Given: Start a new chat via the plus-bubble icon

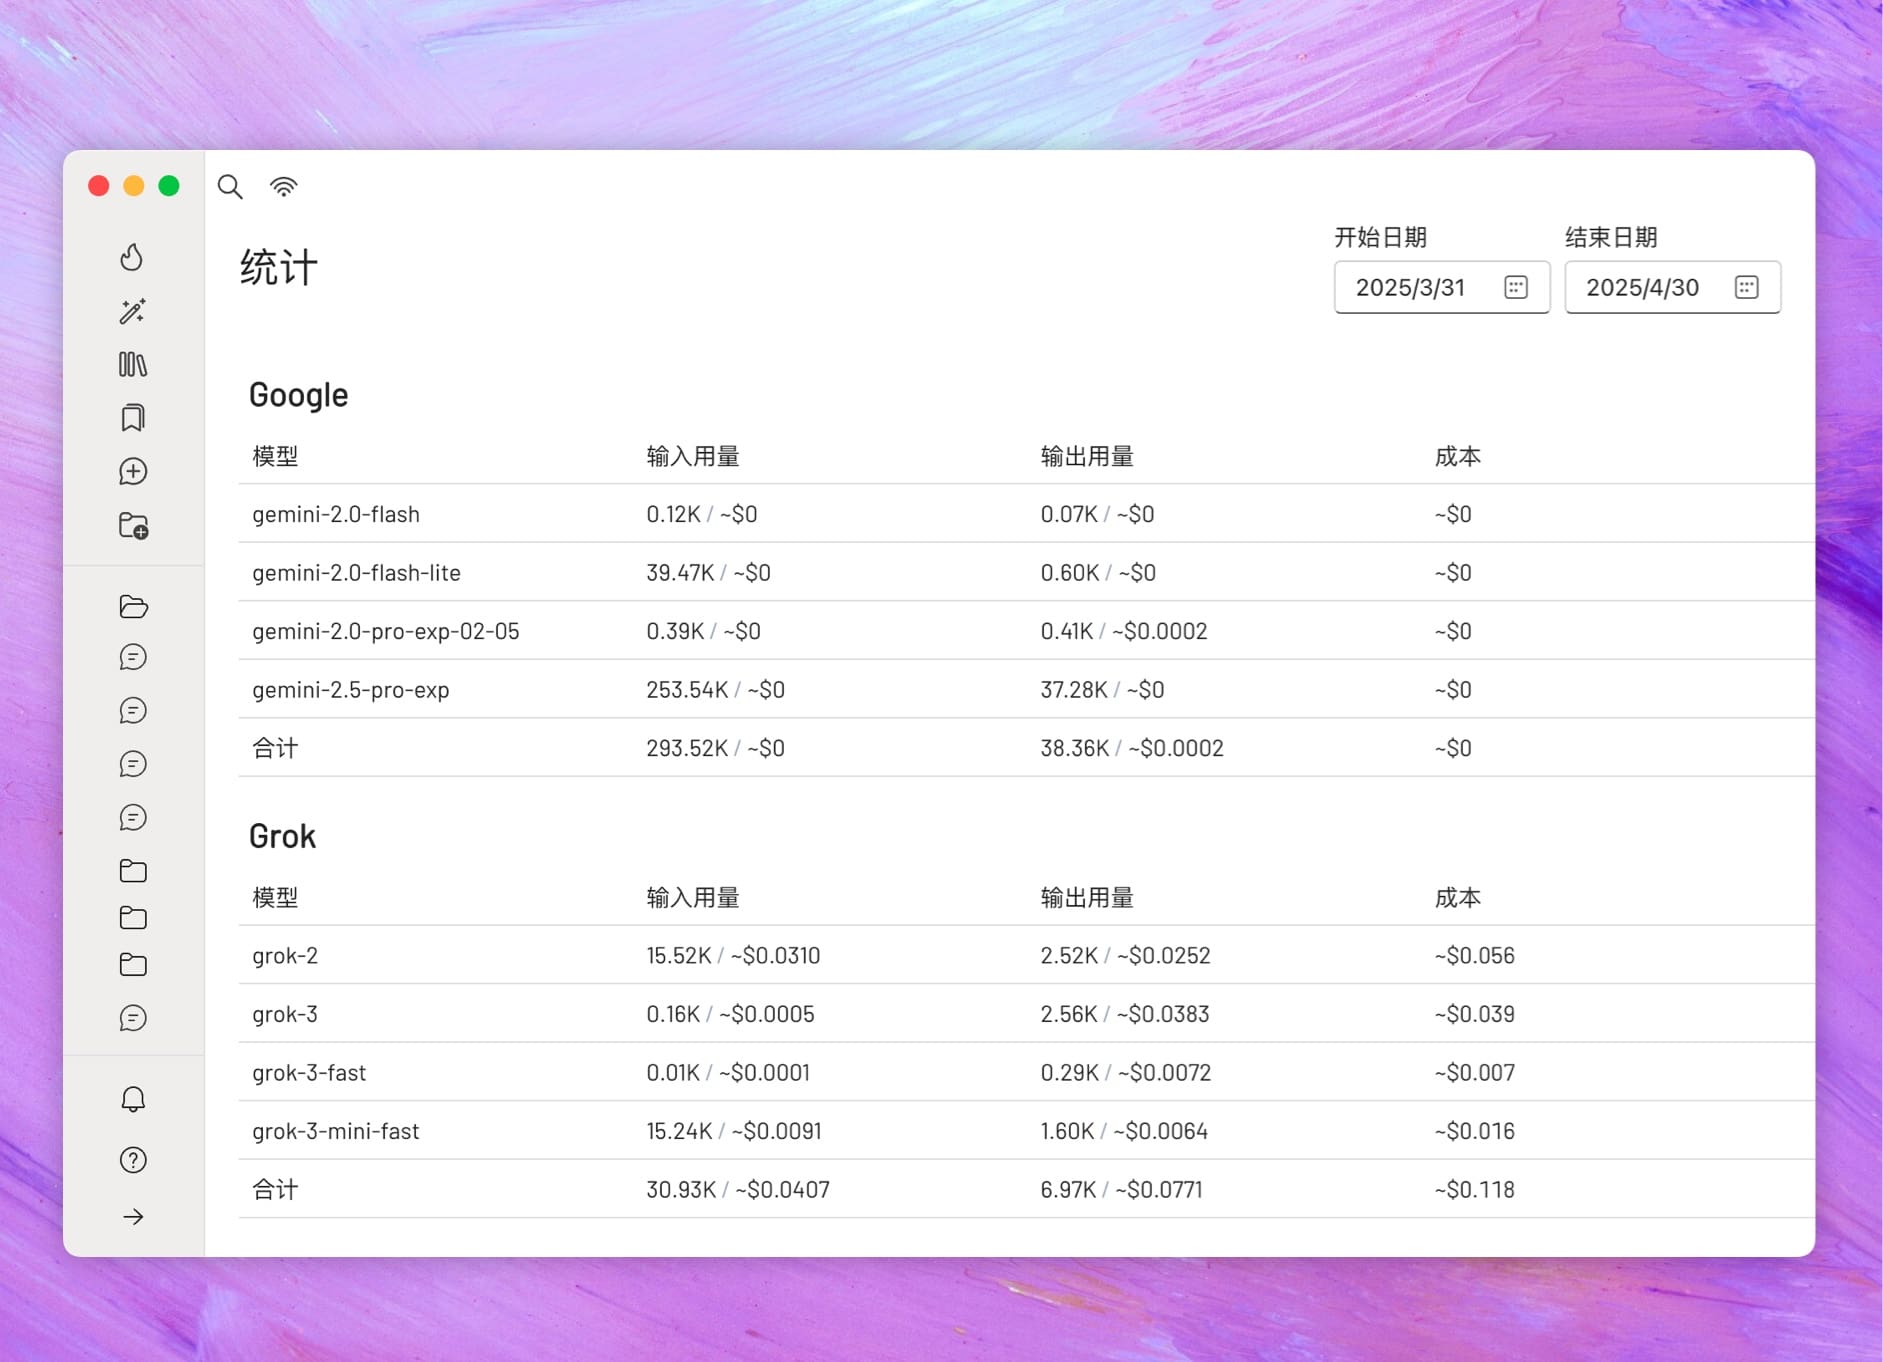Looking at the screenshot, I should 132,471.
